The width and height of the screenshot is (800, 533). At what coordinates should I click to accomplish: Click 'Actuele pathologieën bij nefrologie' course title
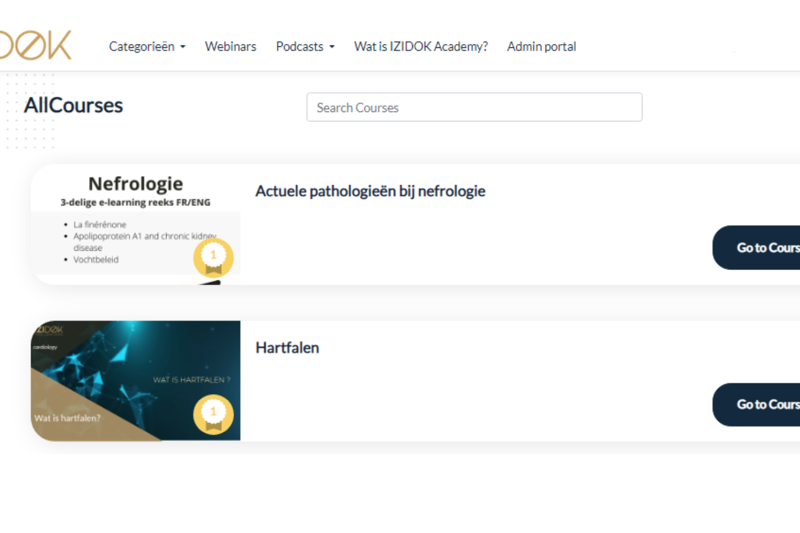tap(370, 191)
